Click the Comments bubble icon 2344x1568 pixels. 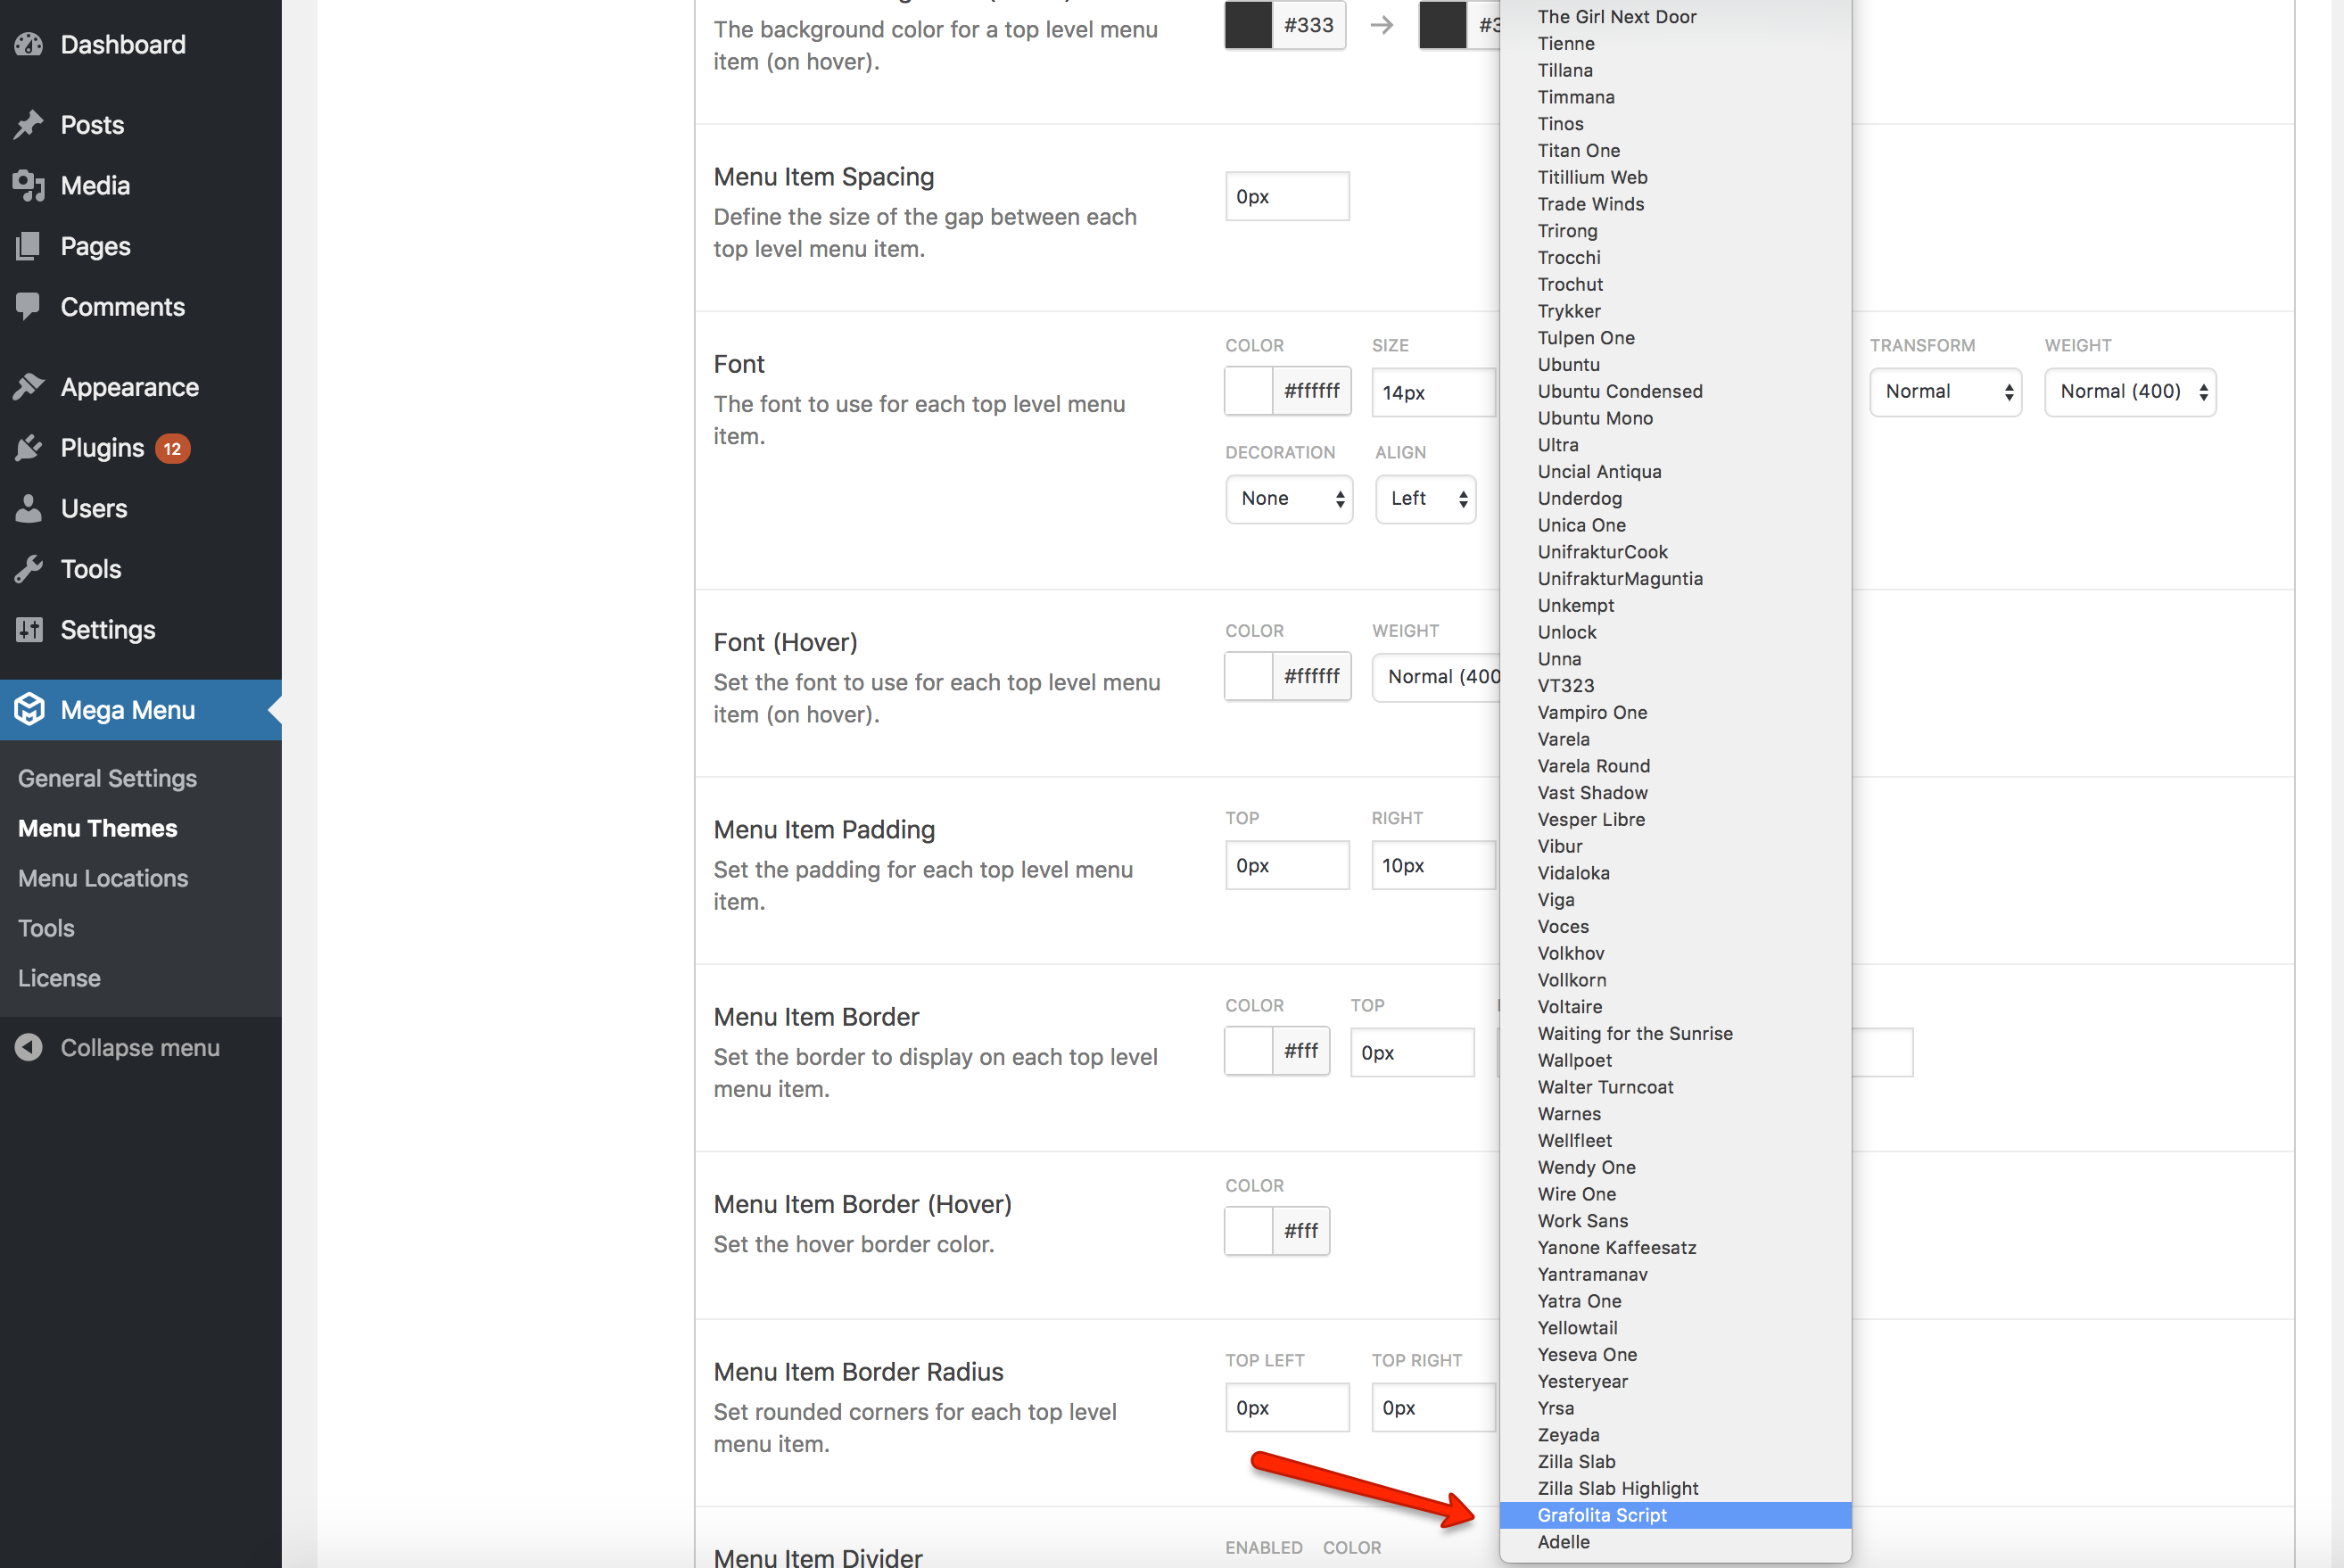(29, 307)
